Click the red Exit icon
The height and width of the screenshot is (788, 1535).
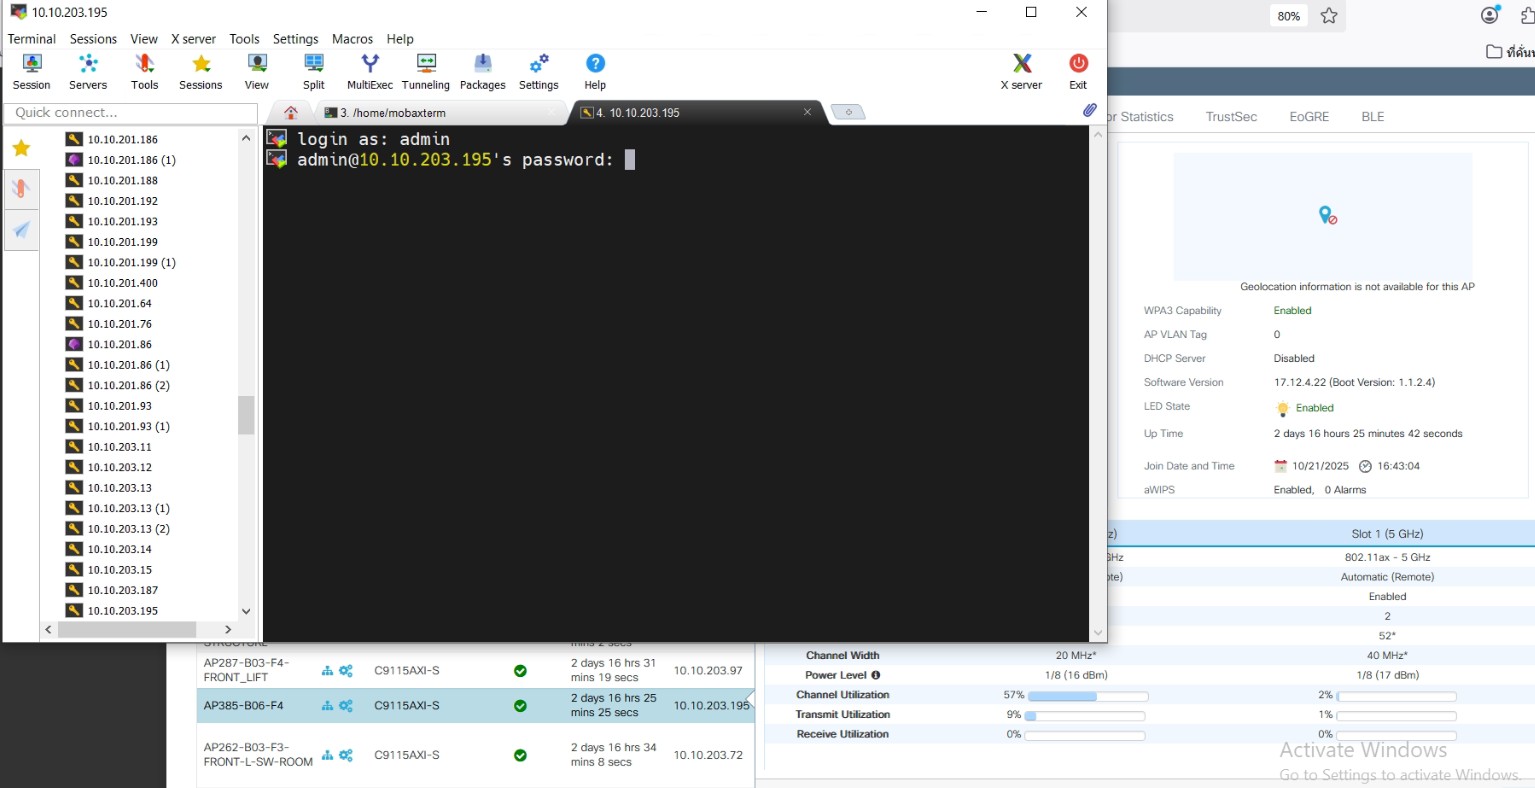tap(1078, 71)
